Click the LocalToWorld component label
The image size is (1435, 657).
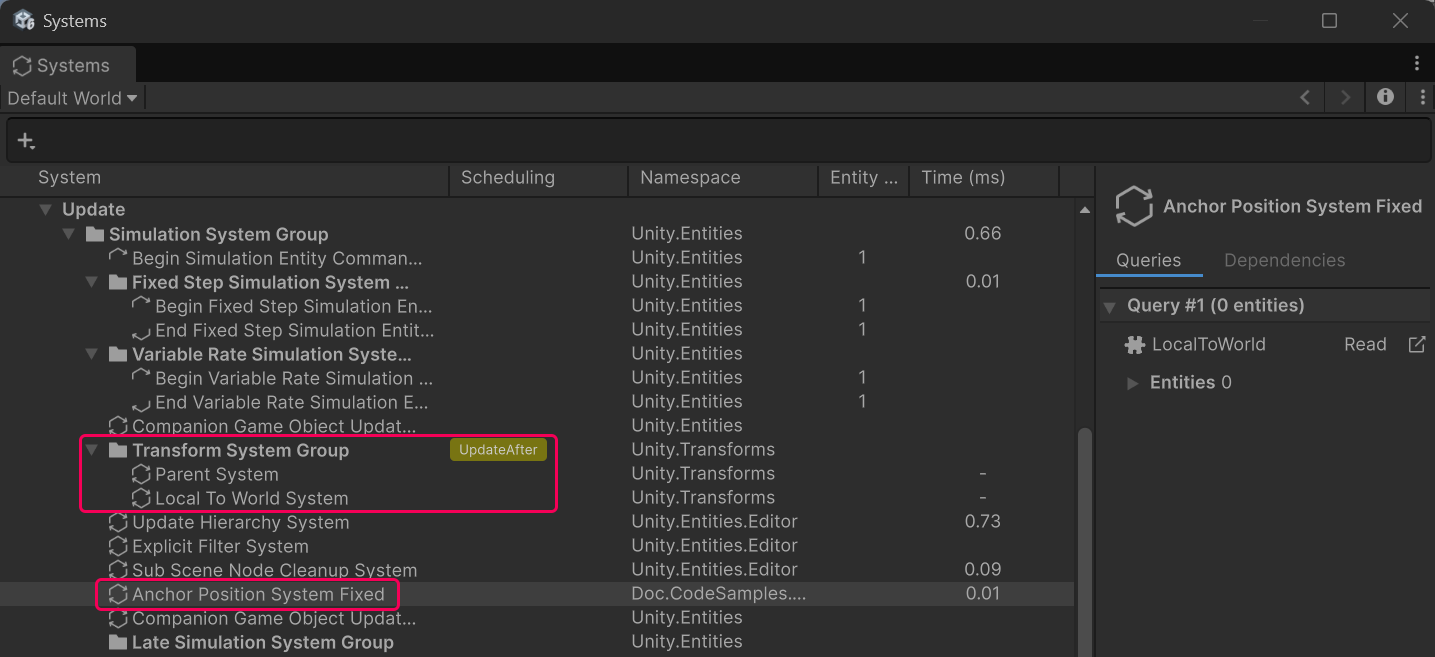1208,345
